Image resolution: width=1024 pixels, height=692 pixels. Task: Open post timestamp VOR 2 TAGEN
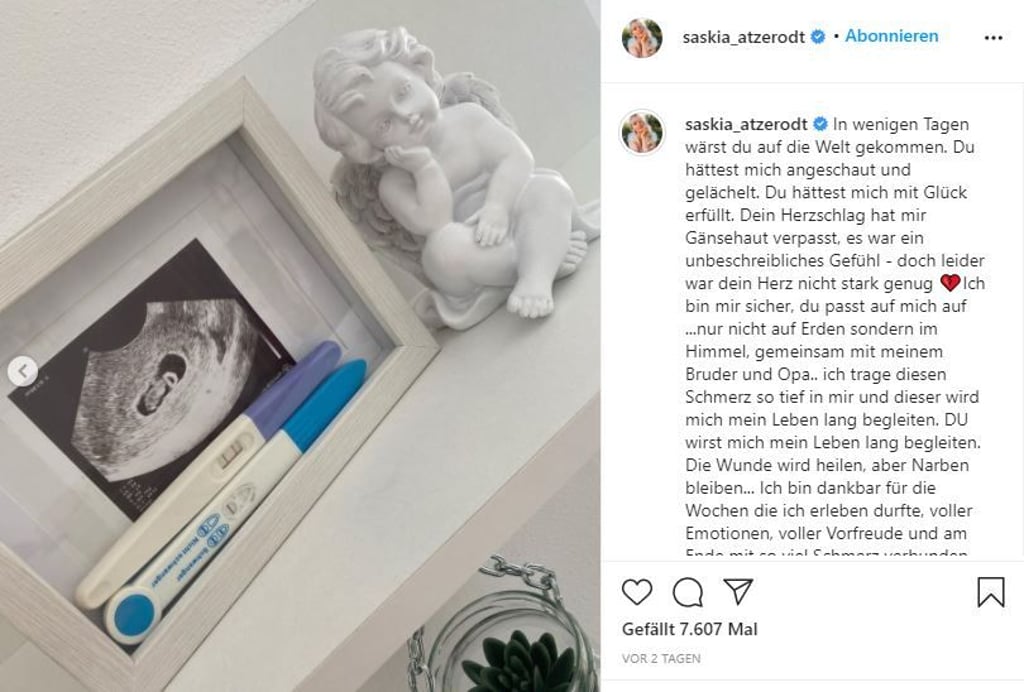[x=661, y=659]
